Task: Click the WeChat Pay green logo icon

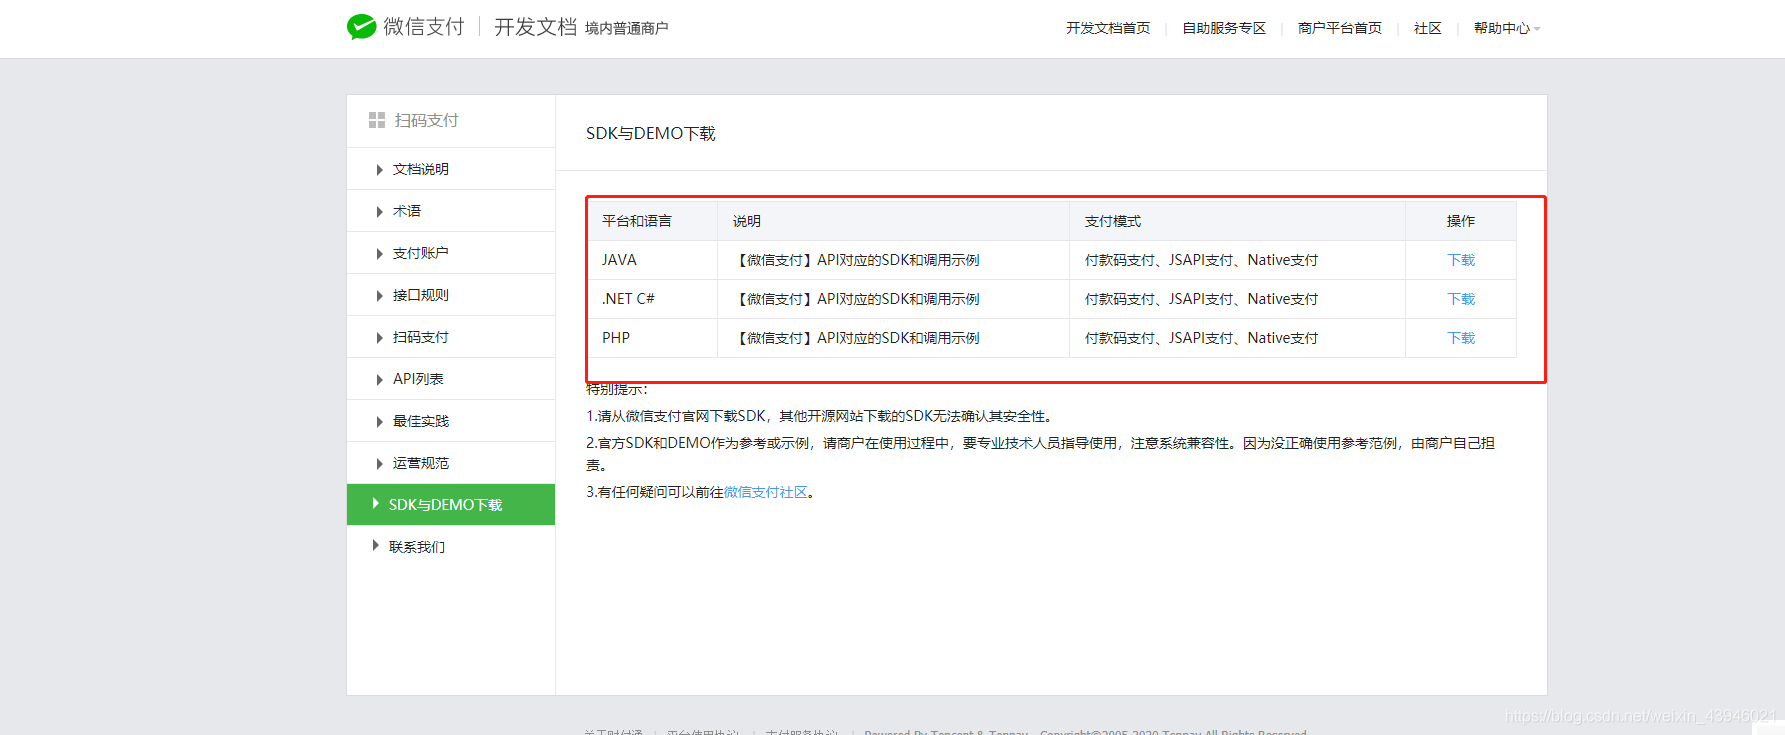Action: 361,27
